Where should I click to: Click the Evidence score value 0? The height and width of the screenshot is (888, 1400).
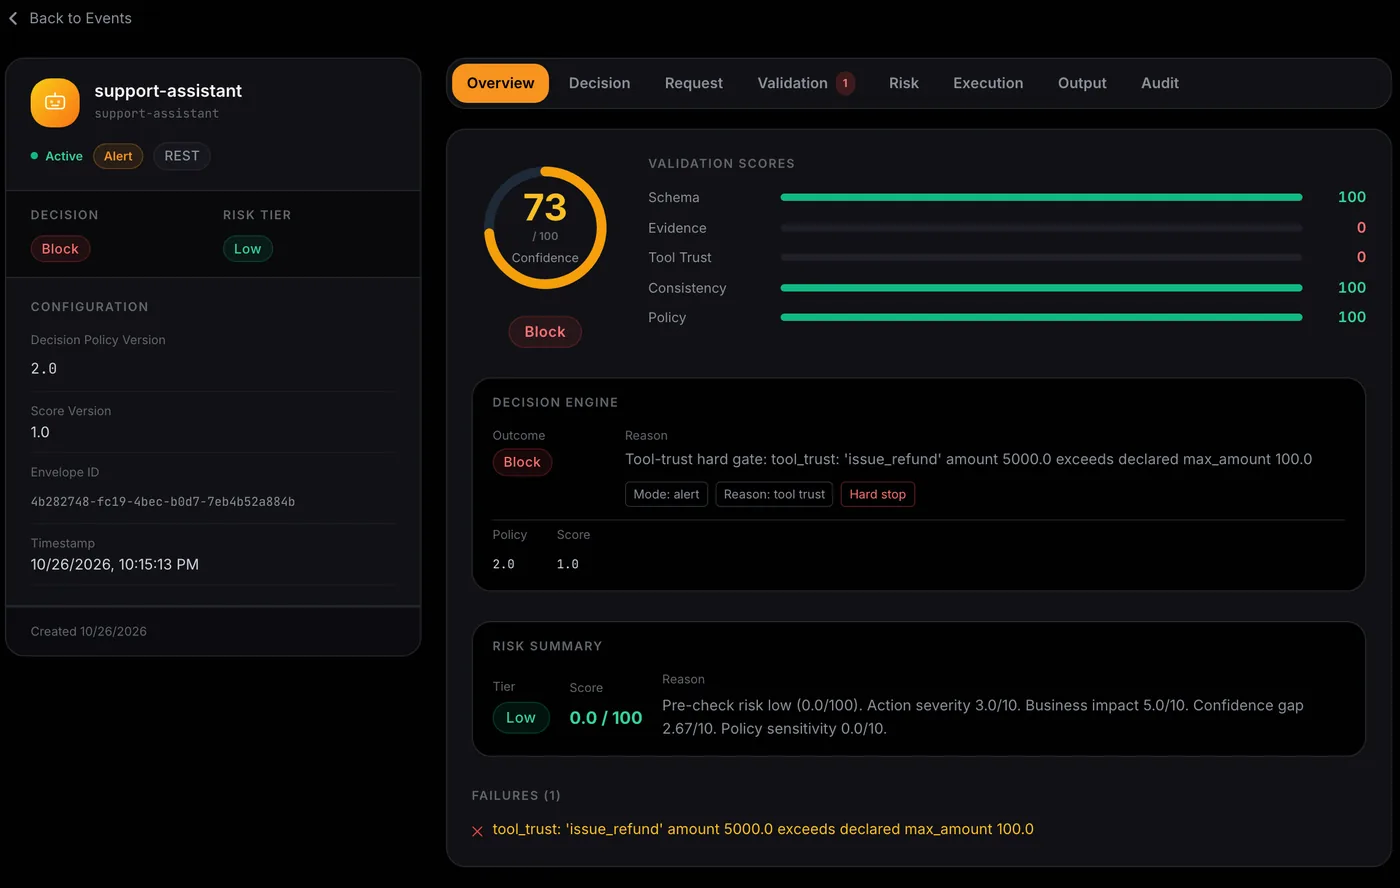coord(1361,228)
